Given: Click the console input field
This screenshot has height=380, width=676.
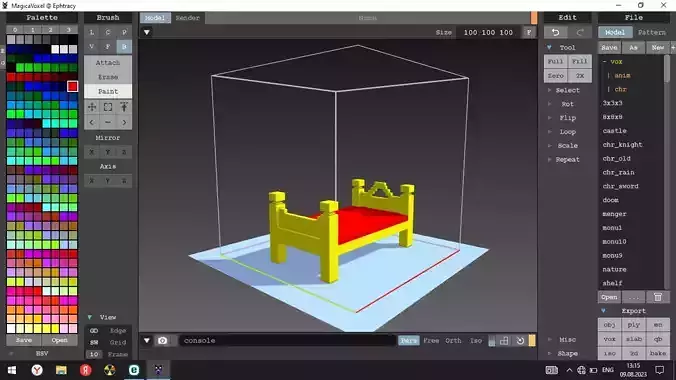Looking at the screenshot, I should click(x=287, y=341).
